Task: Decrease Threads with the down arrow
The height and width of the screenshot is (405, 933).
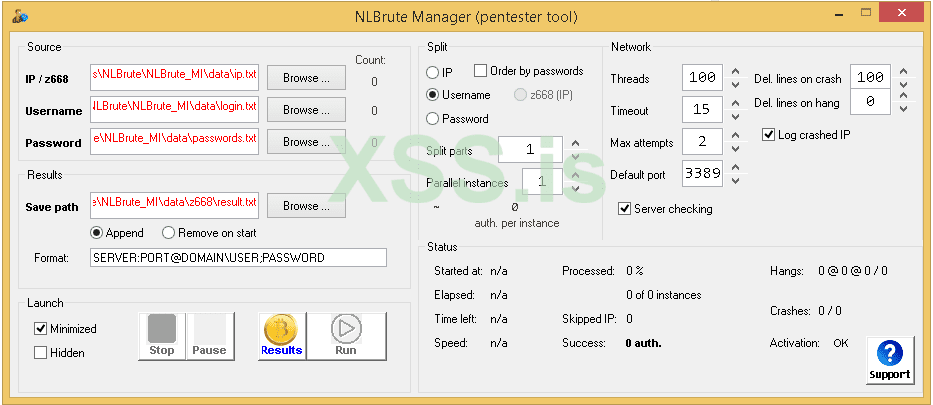Action: pos(735,84)
